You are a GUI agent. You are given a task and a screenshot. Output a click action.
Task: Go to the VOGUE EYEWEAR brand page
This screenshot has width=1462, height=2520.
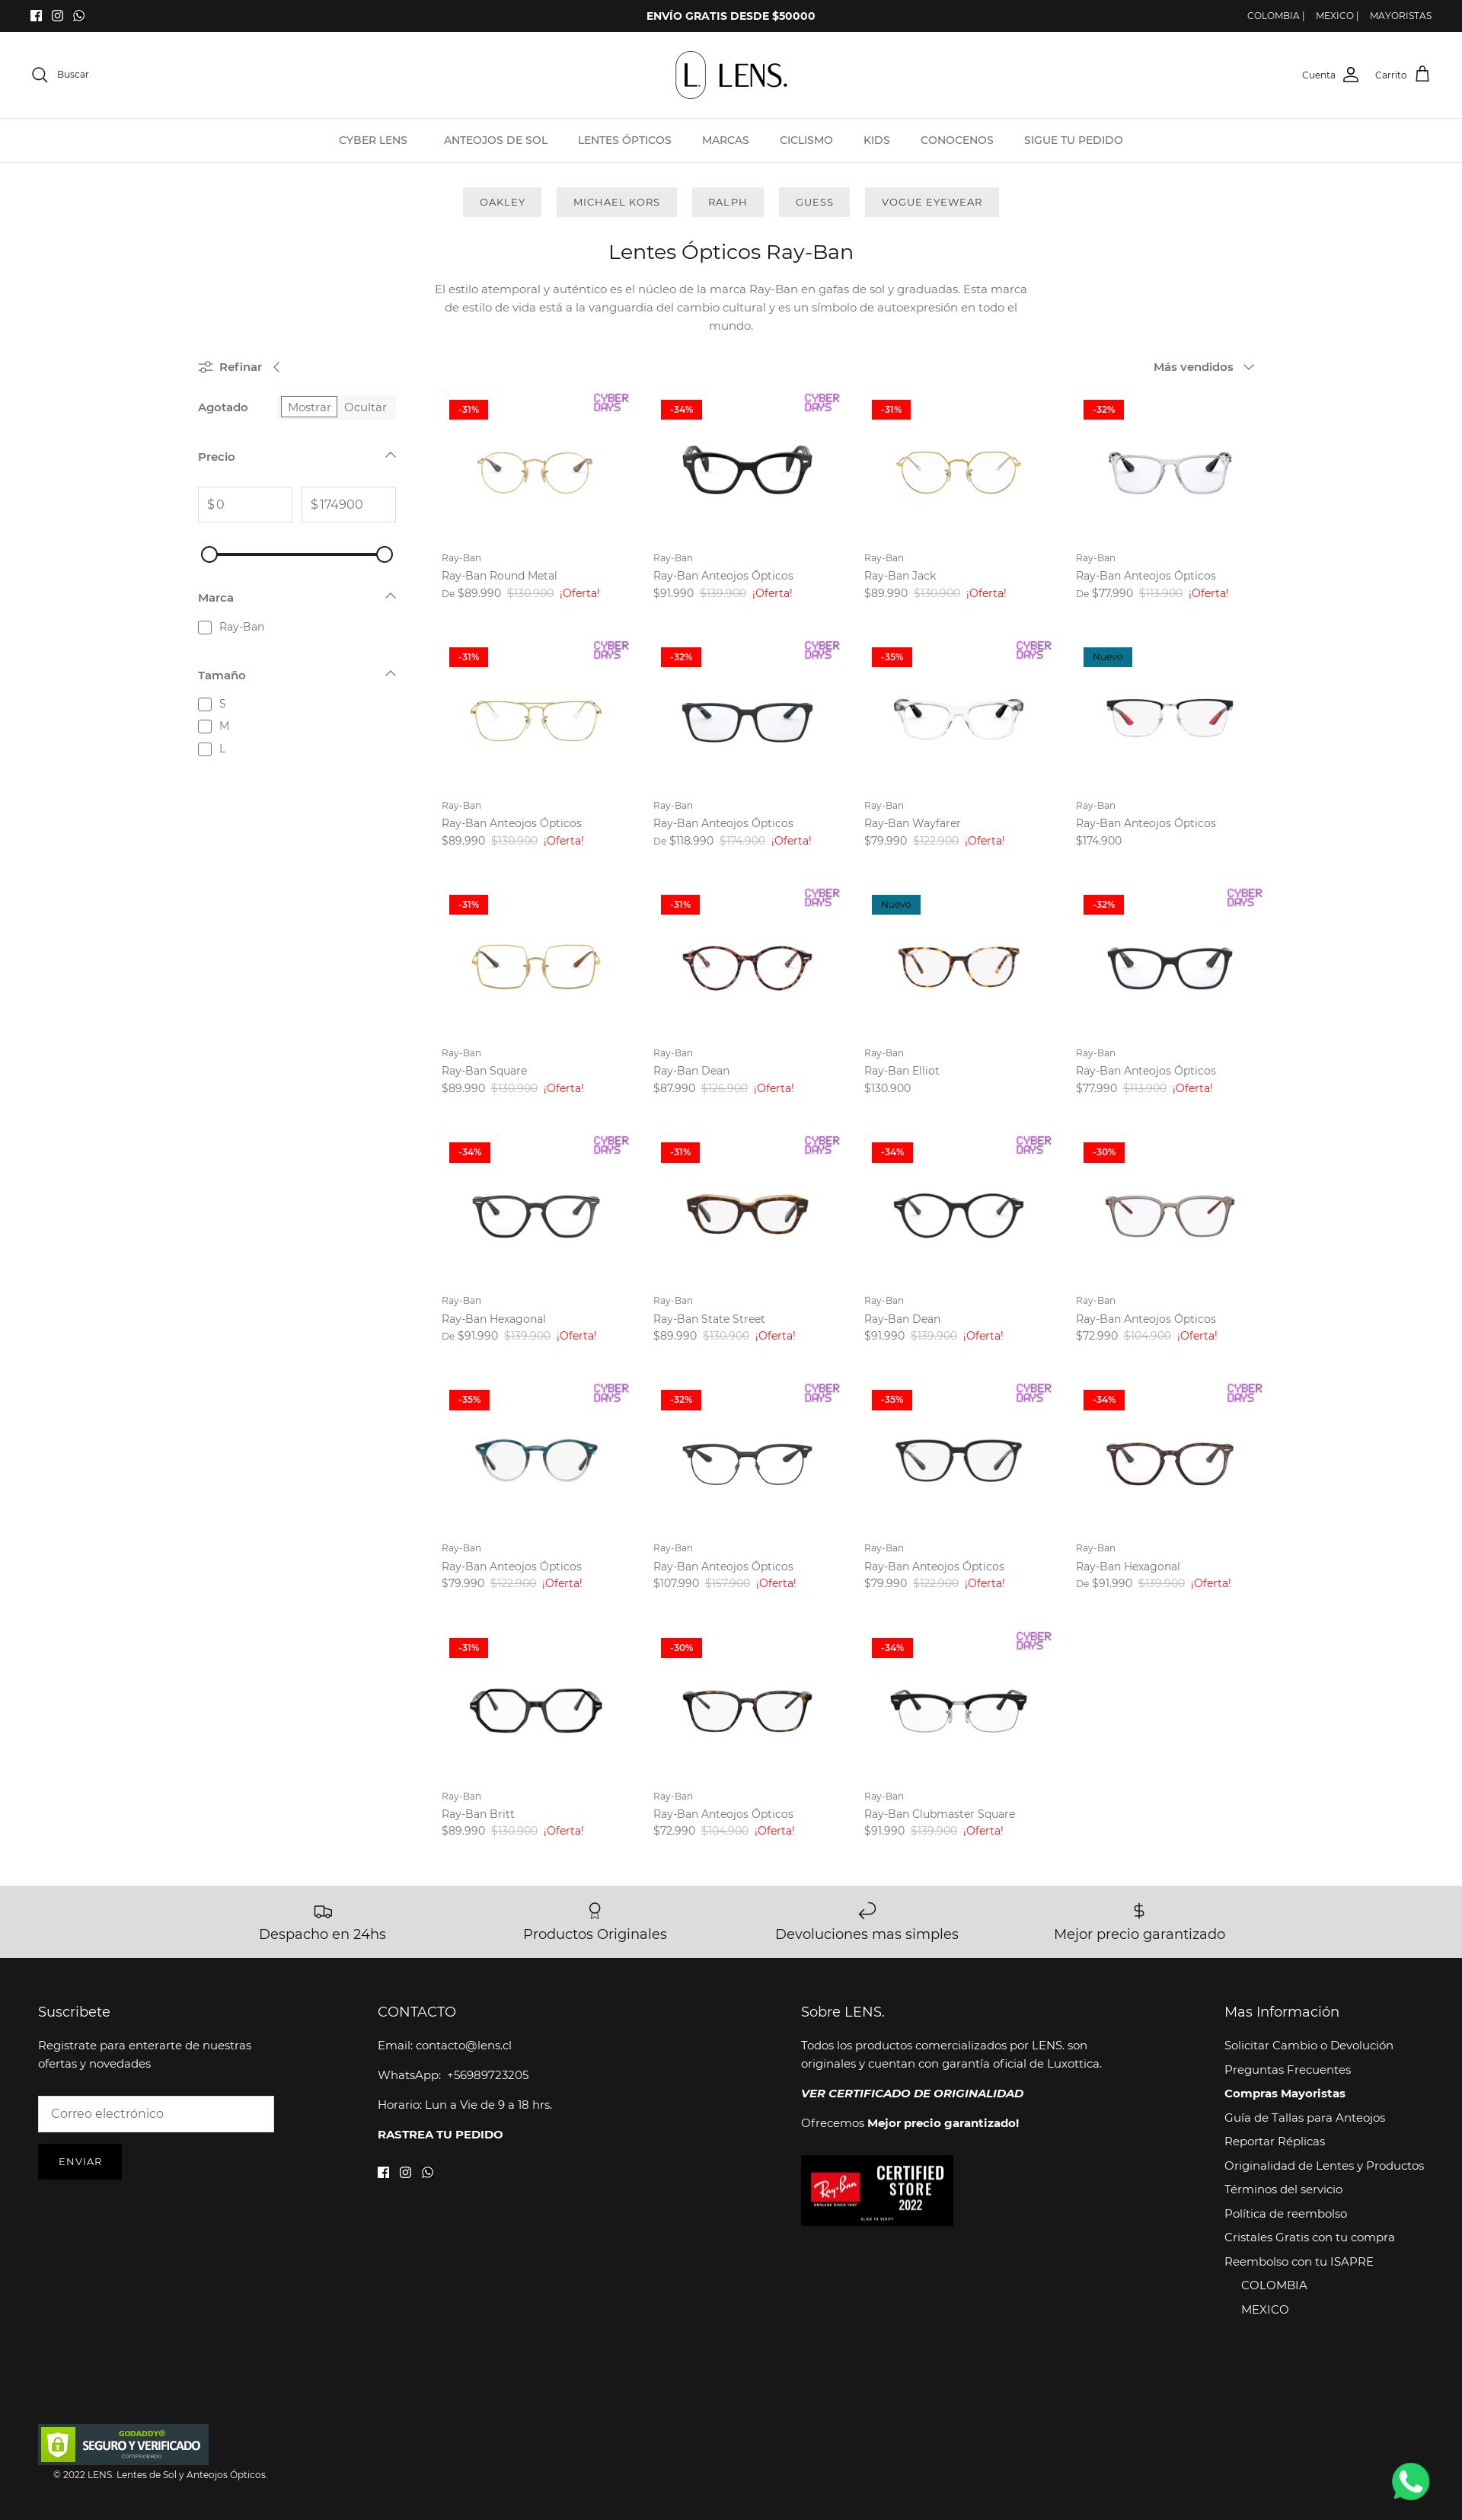coord(932,202)
